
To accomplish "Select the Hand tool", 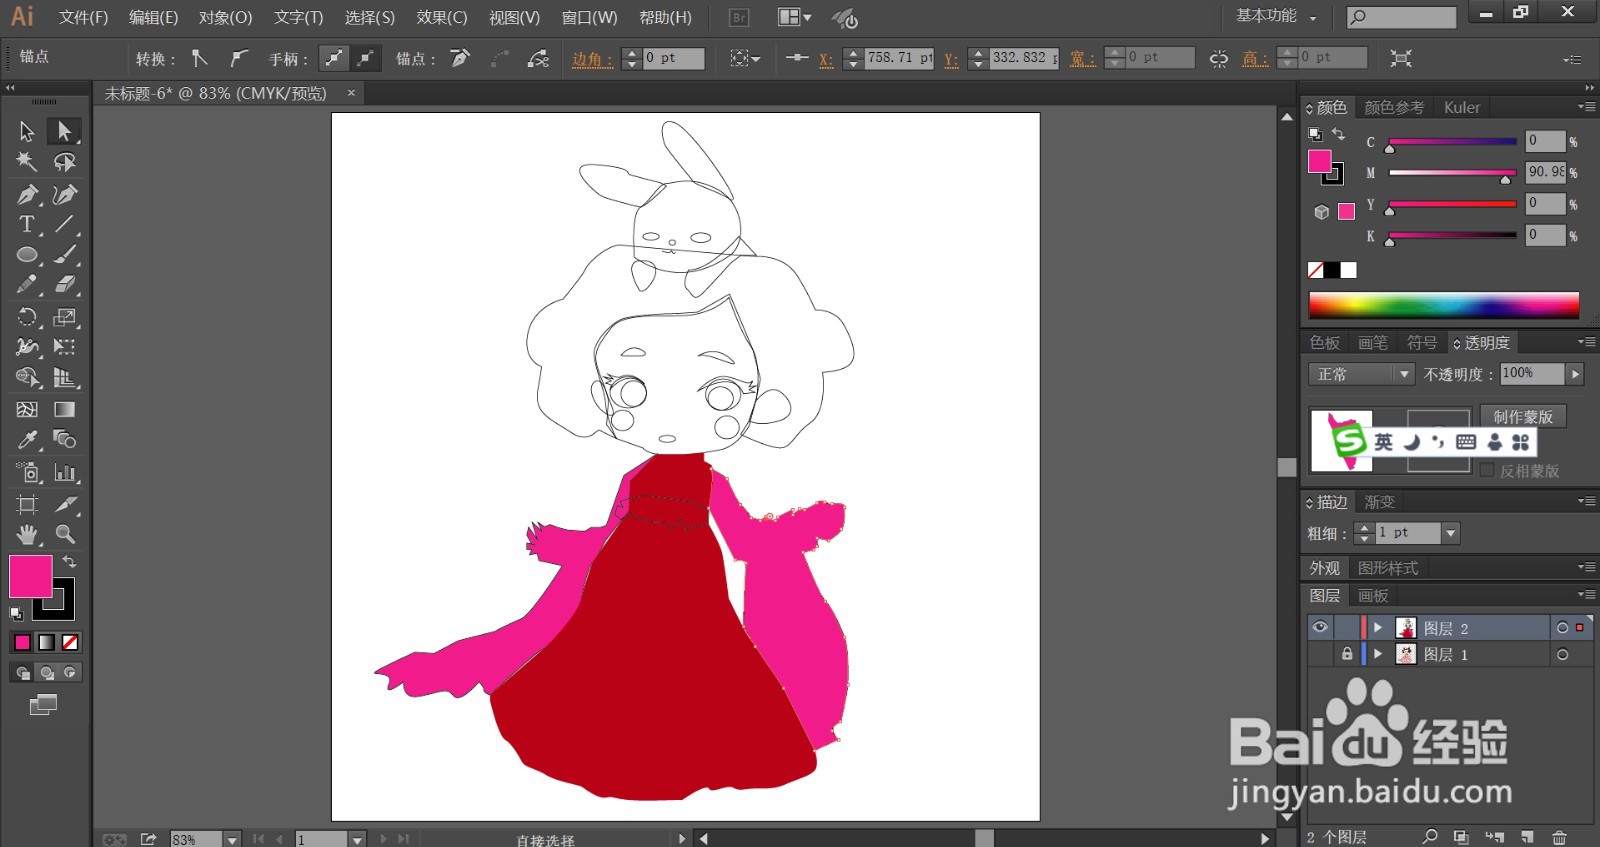I will pos(27,534).
